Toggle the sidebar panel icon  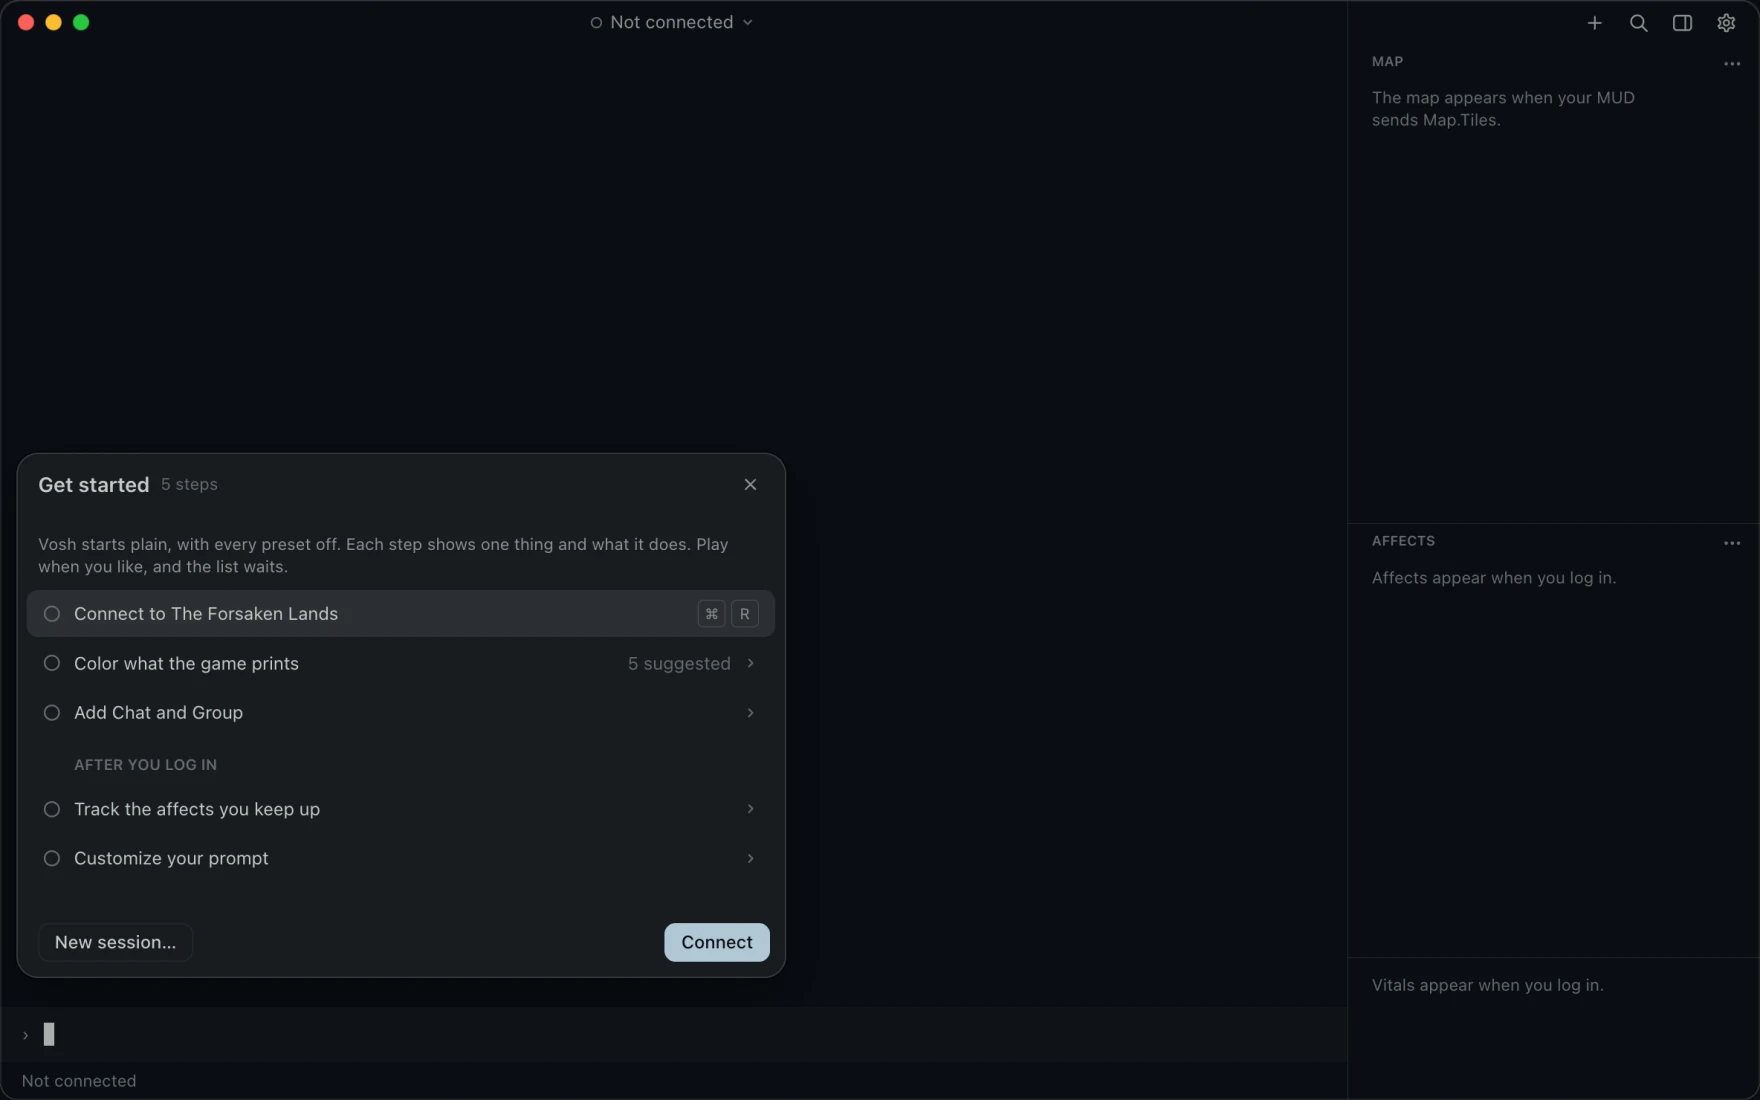coord(1682,22)
